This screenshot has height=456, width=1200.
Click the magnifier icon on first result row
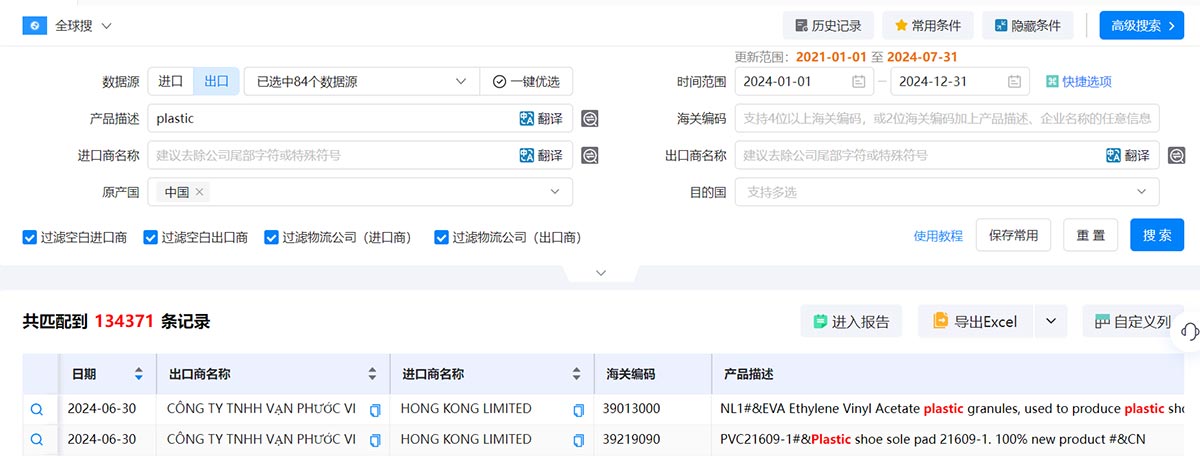[37, 409]
